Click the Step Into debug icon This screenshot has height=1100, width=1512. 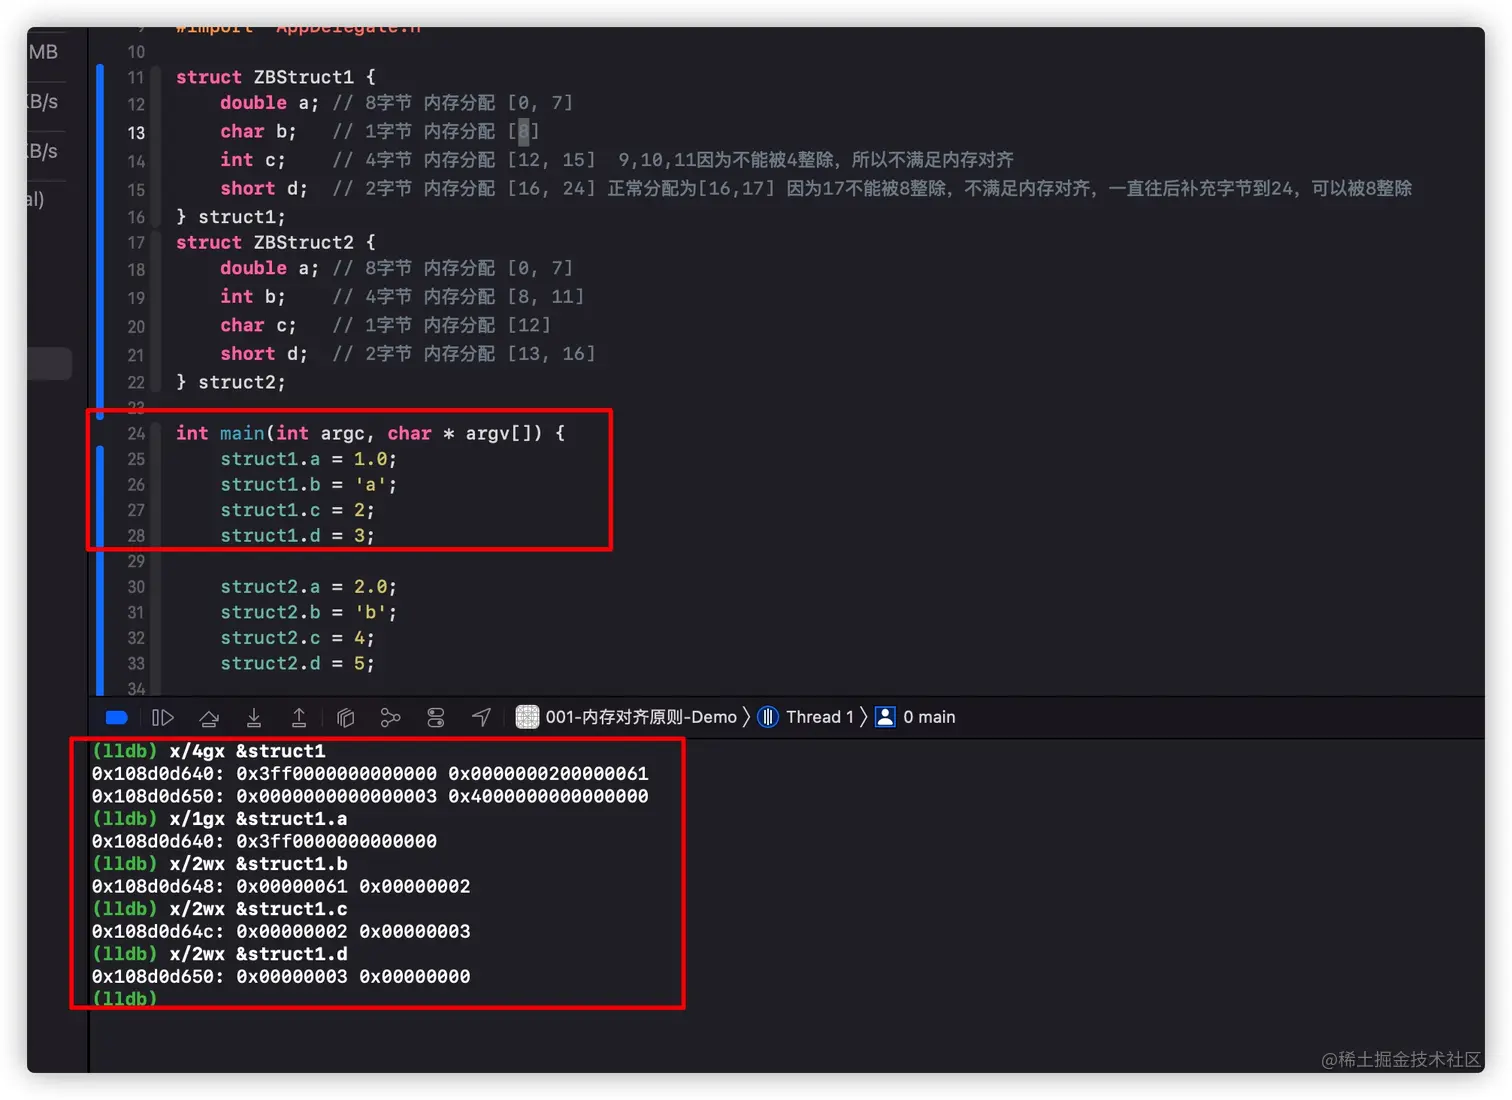coord(254,717)
